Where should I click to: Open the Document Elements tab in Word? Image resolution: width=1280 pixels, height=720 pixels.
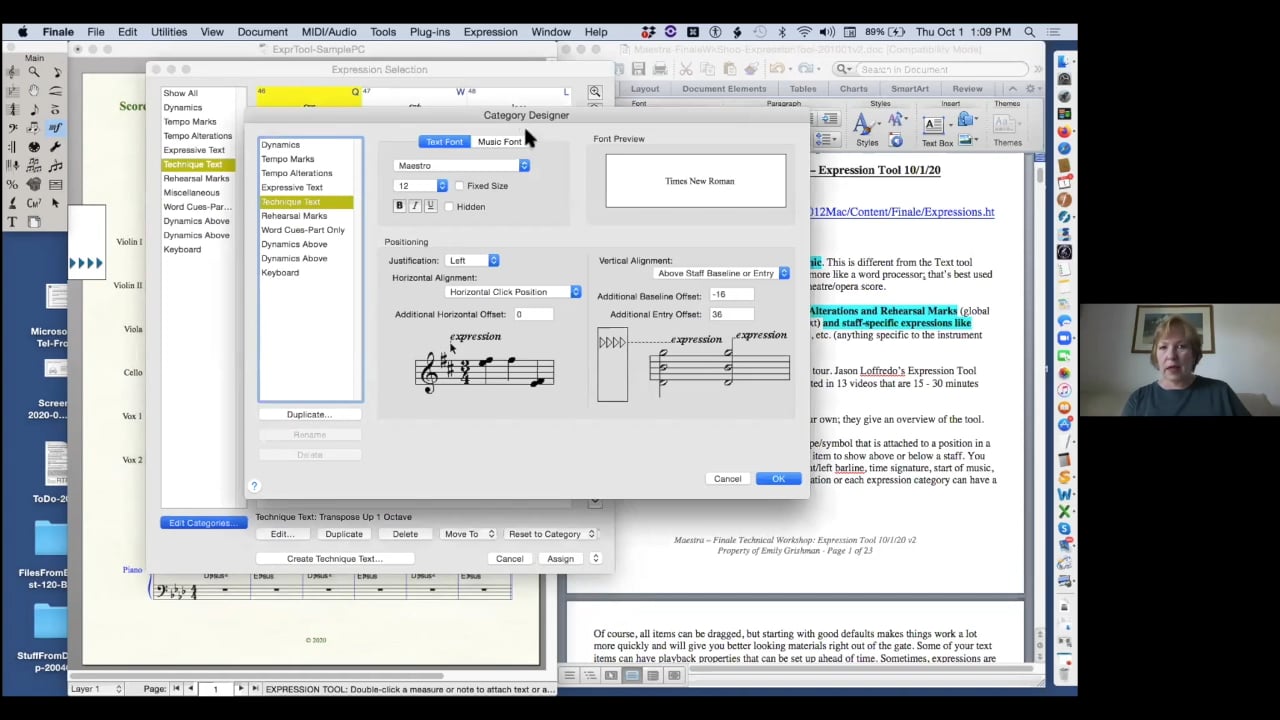click(724, 89)
